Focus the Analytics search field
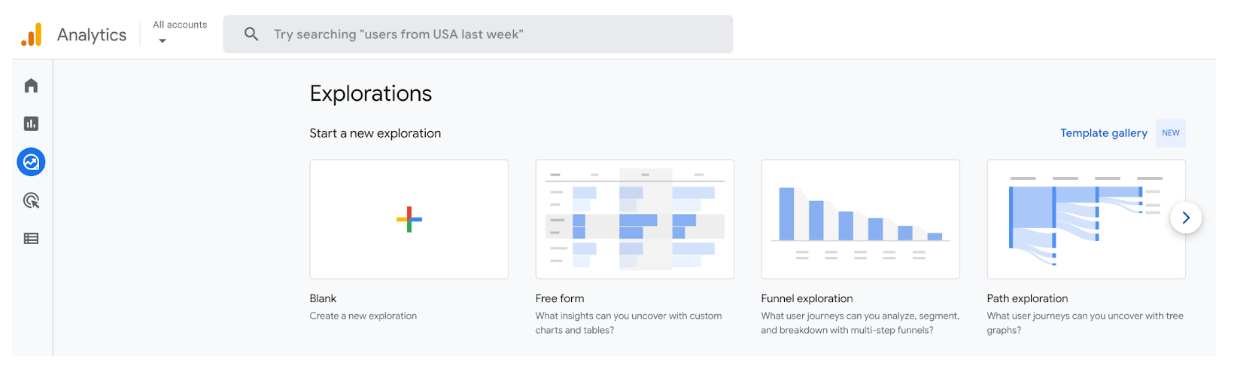 pos(478,34)
